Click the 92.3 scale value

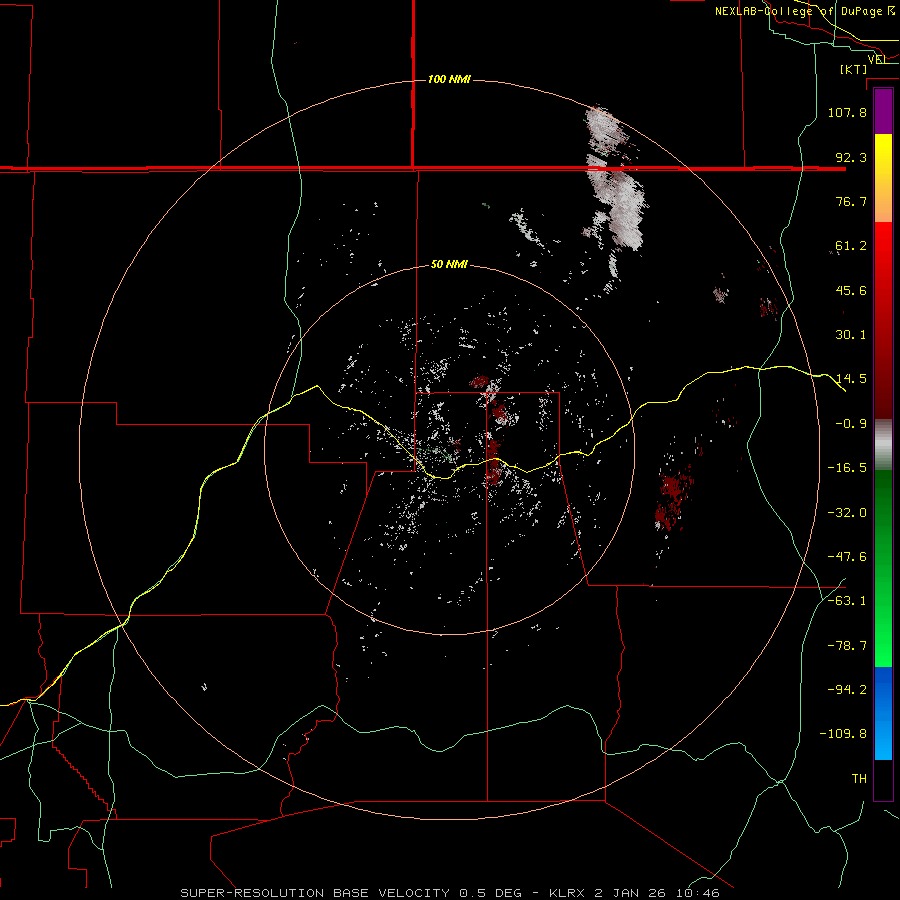(x=851, y=157)
